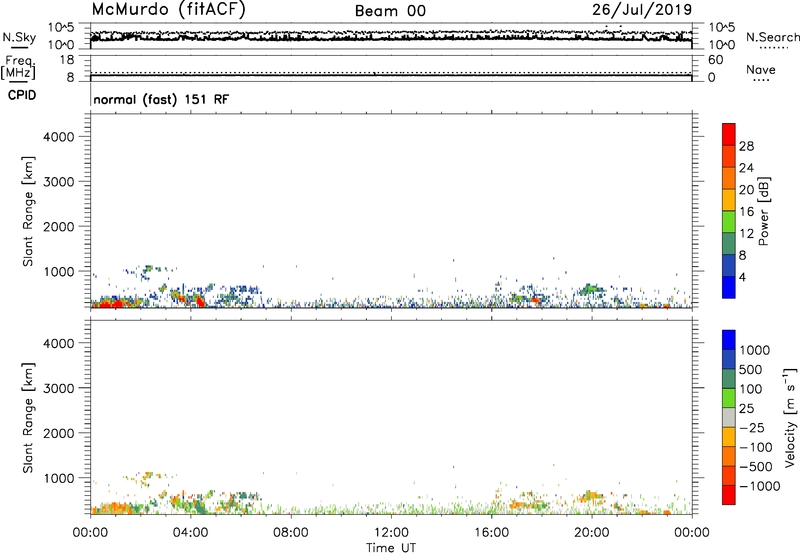Click the "CPID" label
Screen dimensions: 800x554
coord(22,95)
